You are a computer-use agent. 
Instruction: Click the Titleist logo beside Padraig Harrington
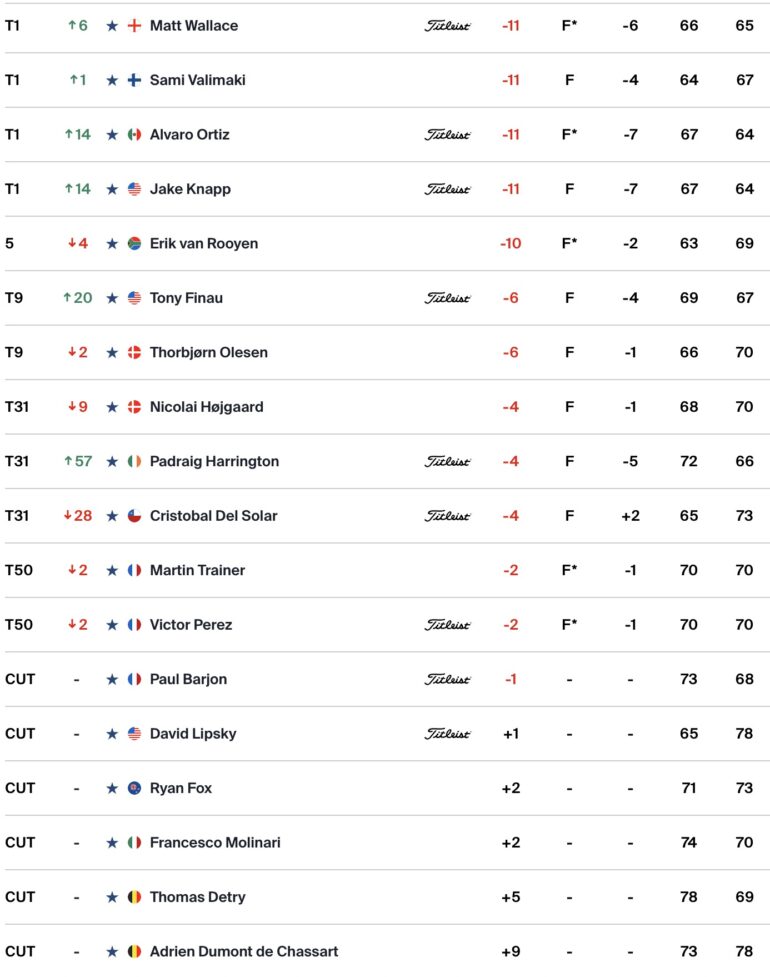click(x=447, y=461)
